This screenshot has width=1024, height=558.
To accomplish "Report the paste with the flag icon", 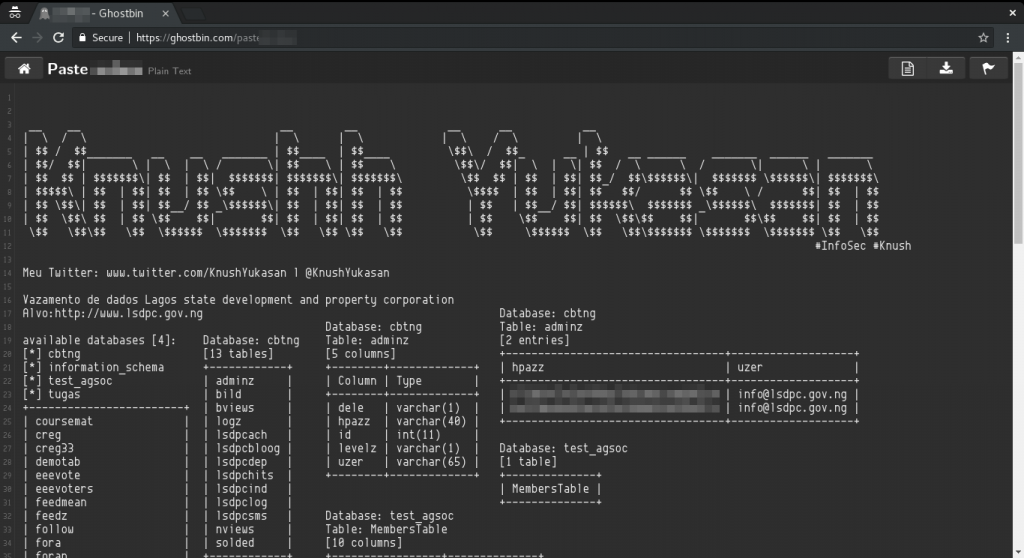I will (x=988, y=69).
